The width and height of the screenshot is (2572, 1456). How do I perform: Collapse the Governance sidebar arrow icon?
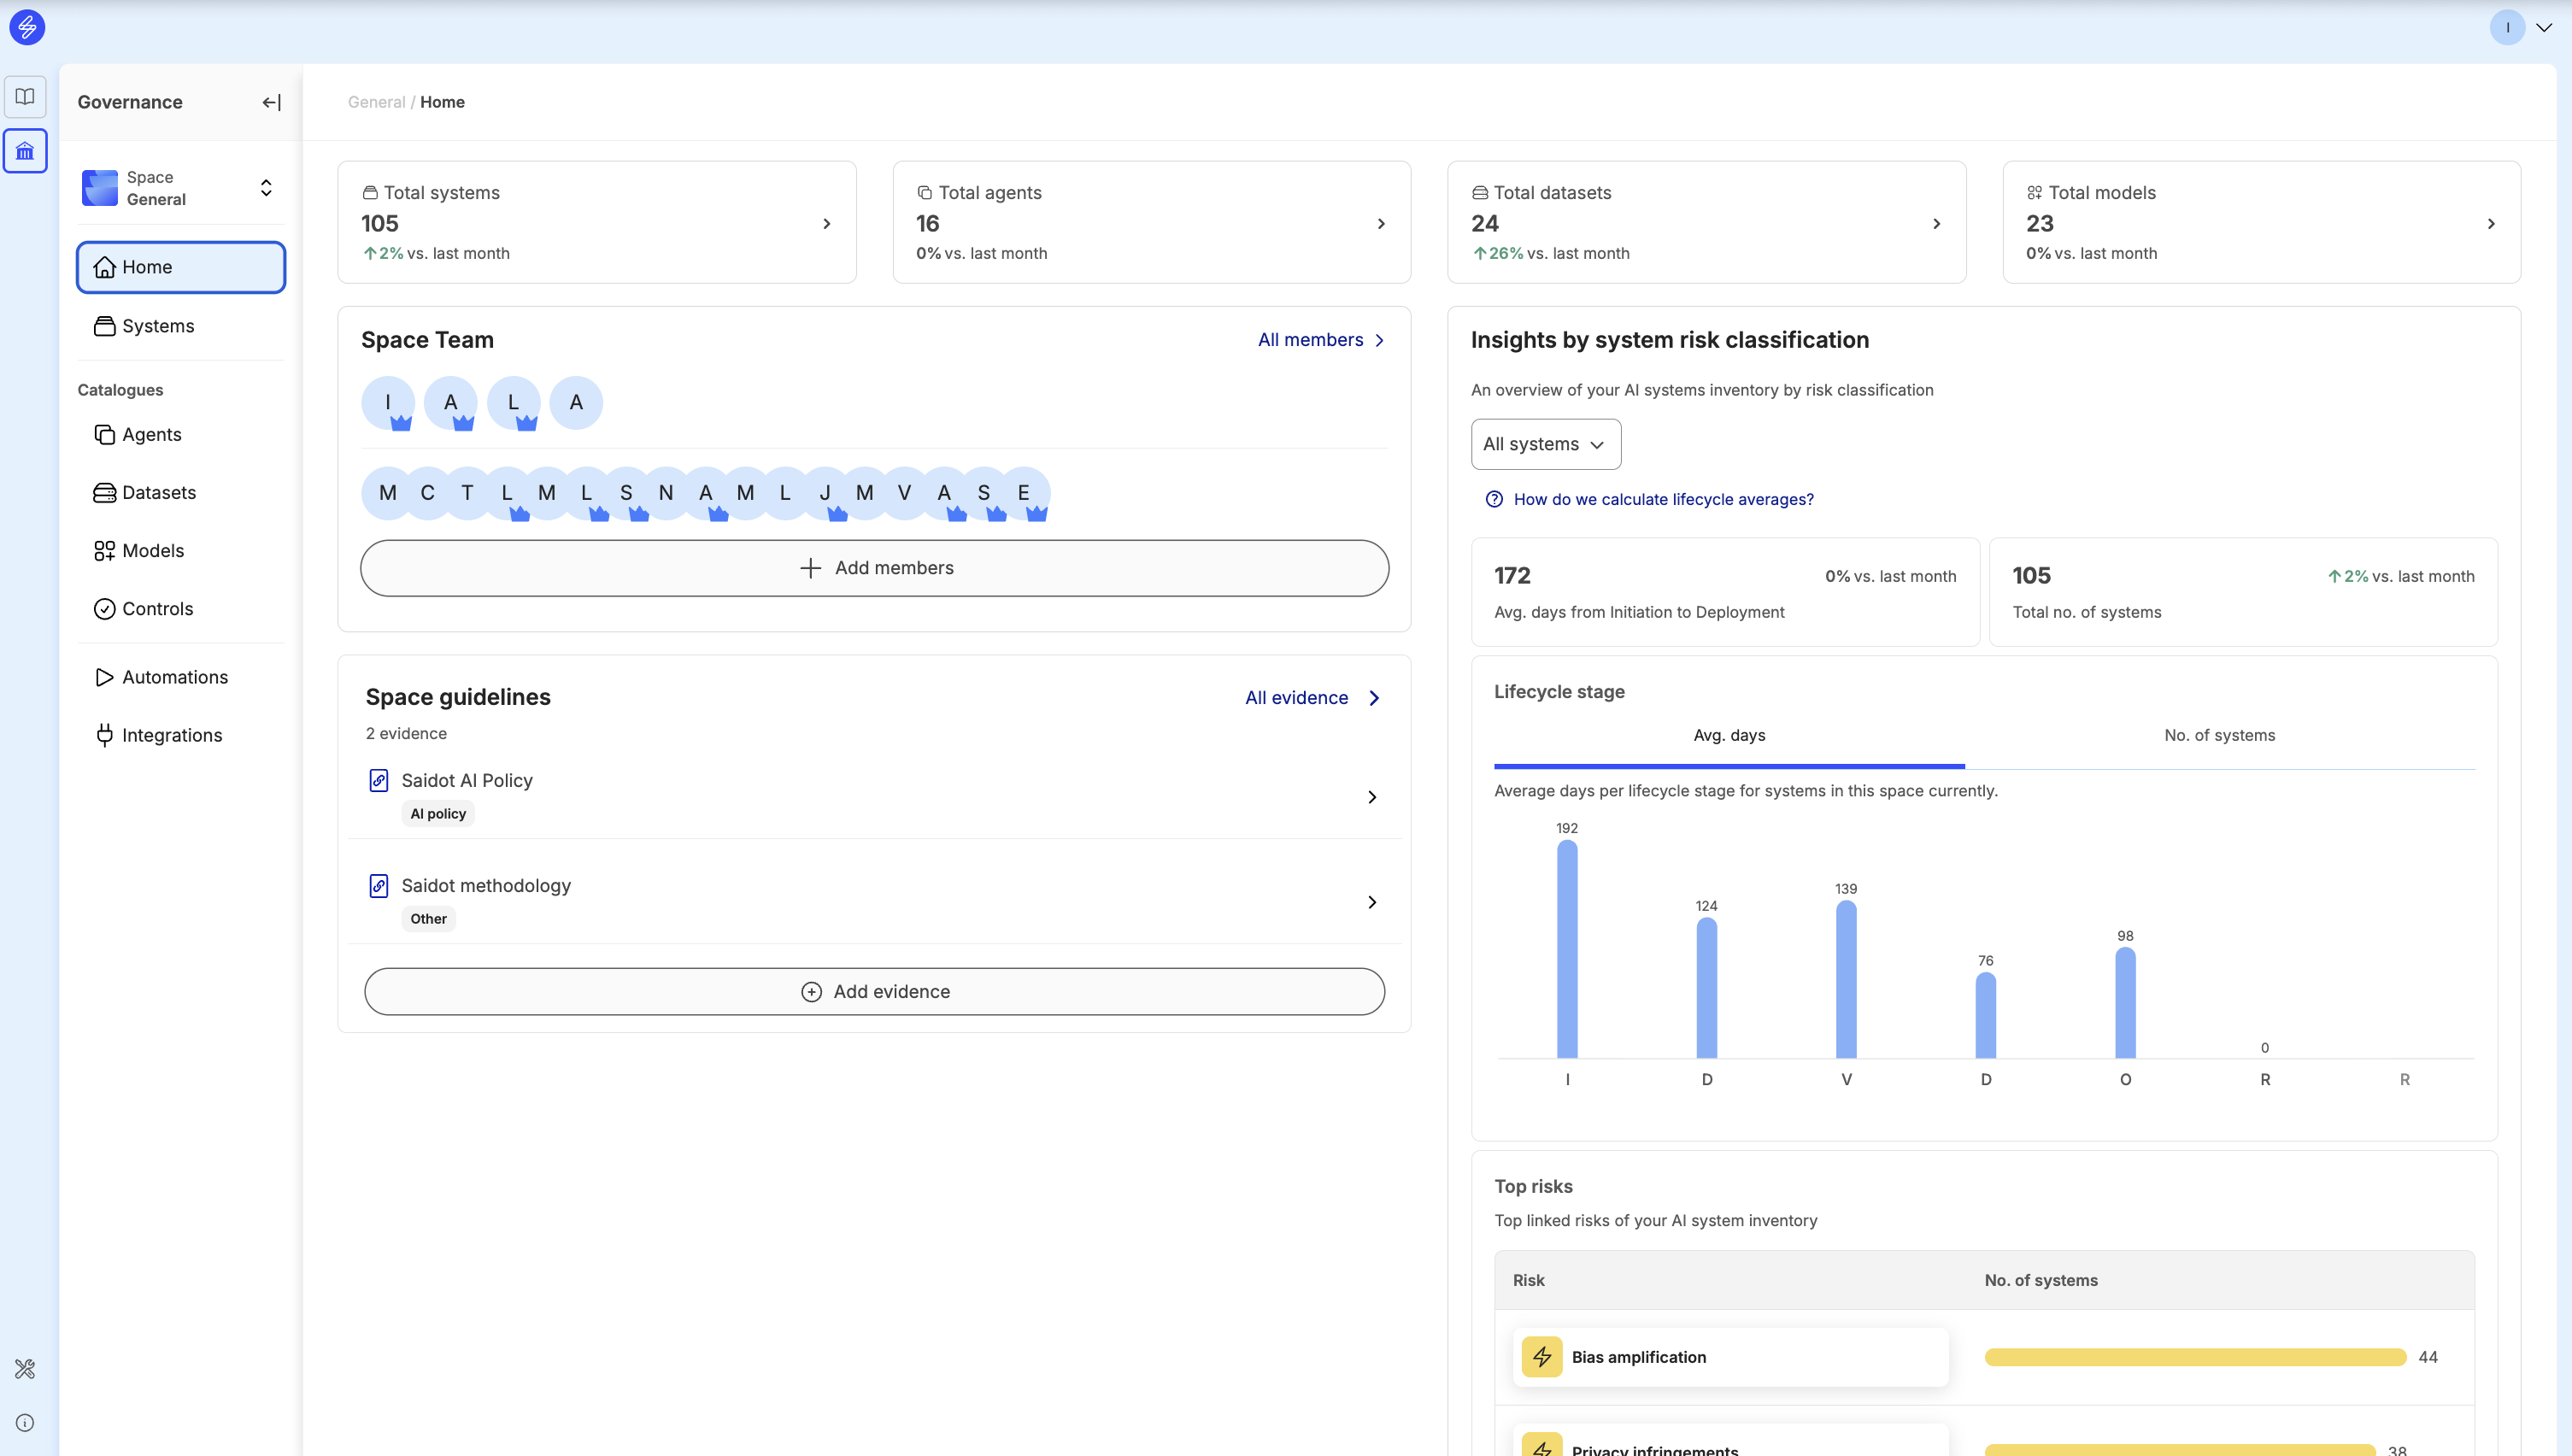click(271, 102)
